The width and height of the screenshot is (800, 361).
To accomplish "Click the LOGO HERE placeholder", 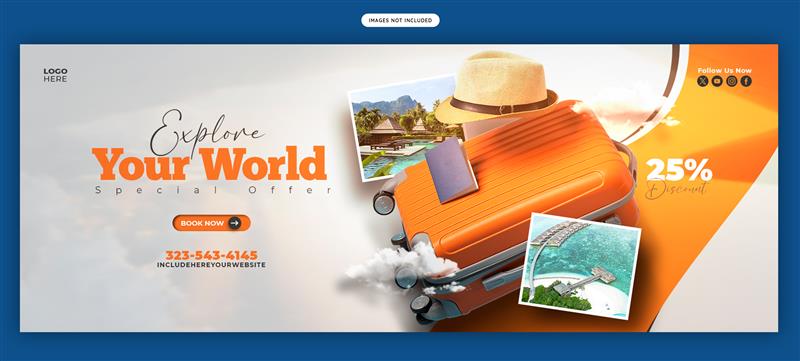I will click(55, 75).
